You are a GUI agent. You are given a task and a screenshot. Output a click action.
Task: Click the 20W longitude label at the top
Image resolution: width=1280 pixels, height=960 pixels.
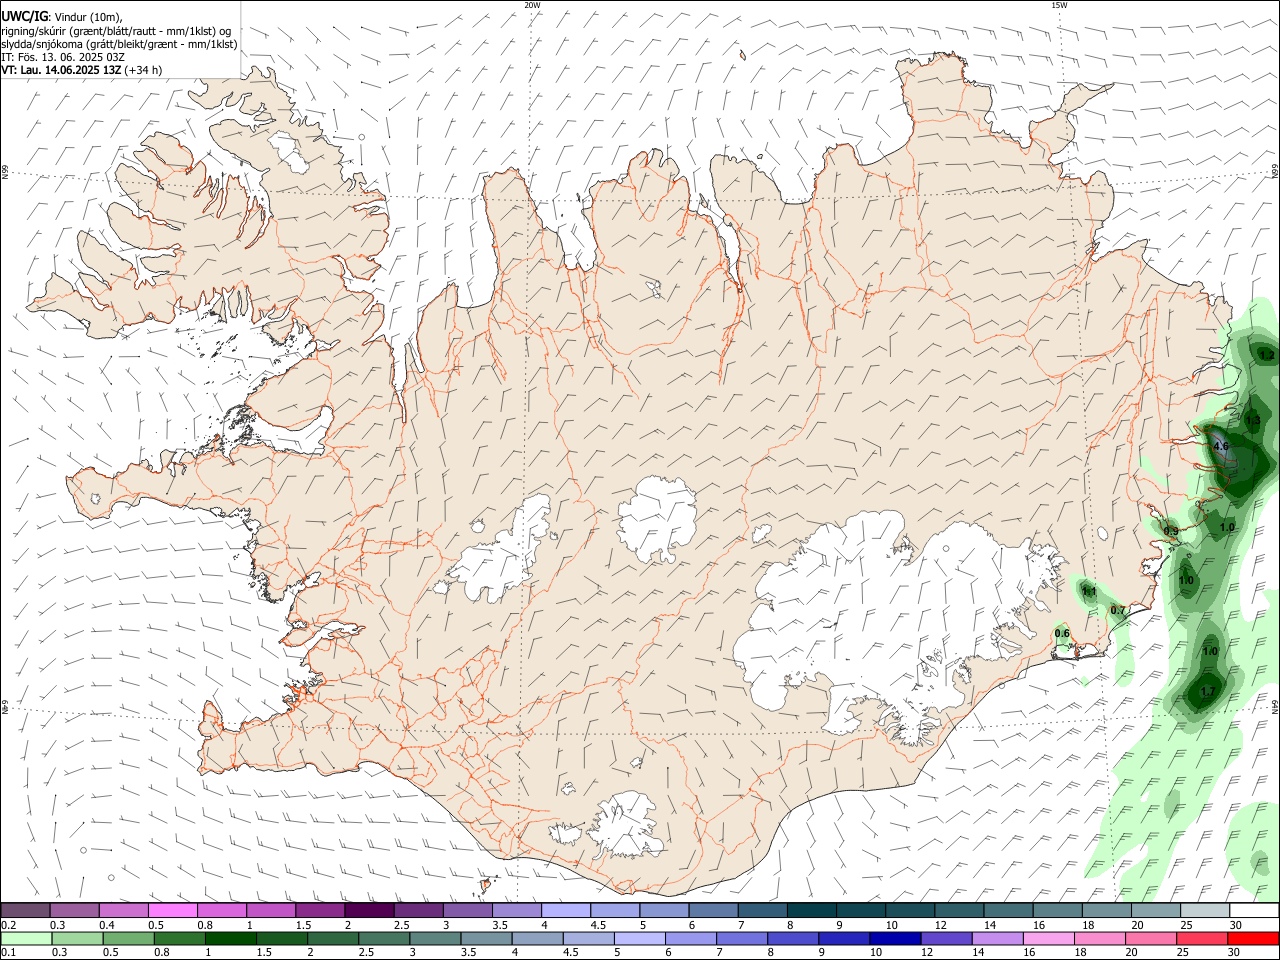point(532,5)
